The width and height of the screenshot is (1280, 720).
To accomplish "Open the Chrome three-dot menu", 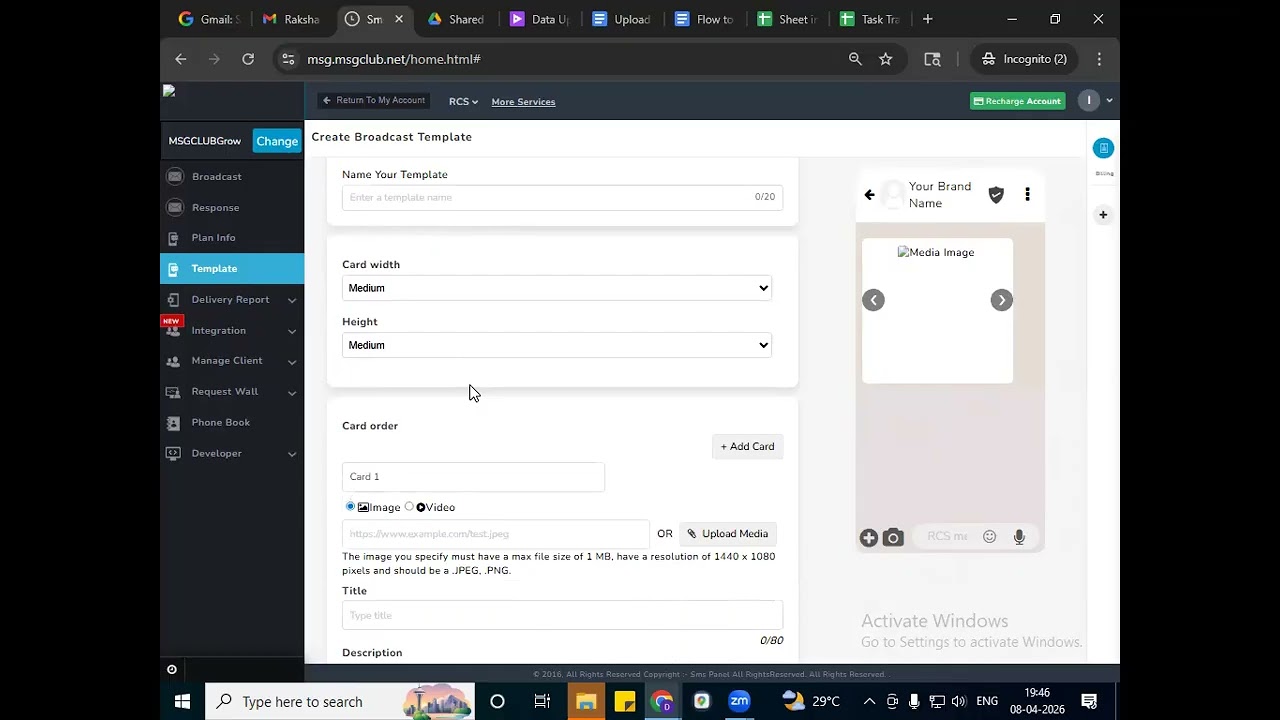I will [x=1099, y=59].
